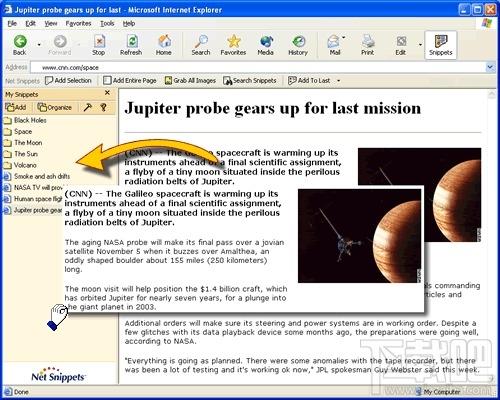The image size is (500, 400).
Task: Click Add in My Snippets panel
Action: click(x=16, y=107)
